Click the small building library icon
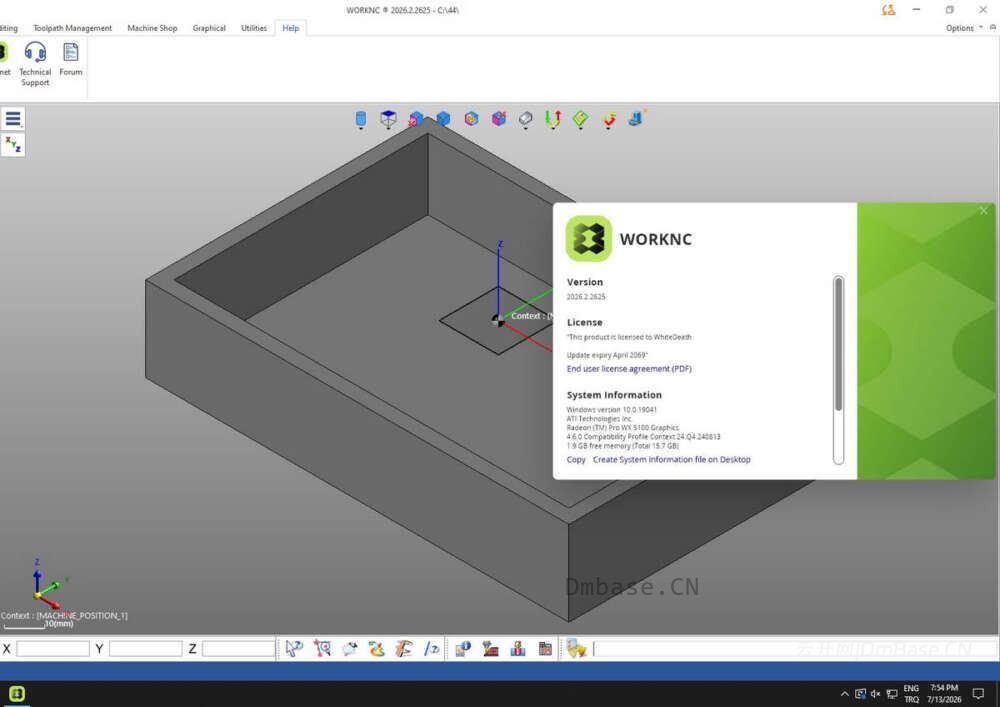 pos(545,649)
